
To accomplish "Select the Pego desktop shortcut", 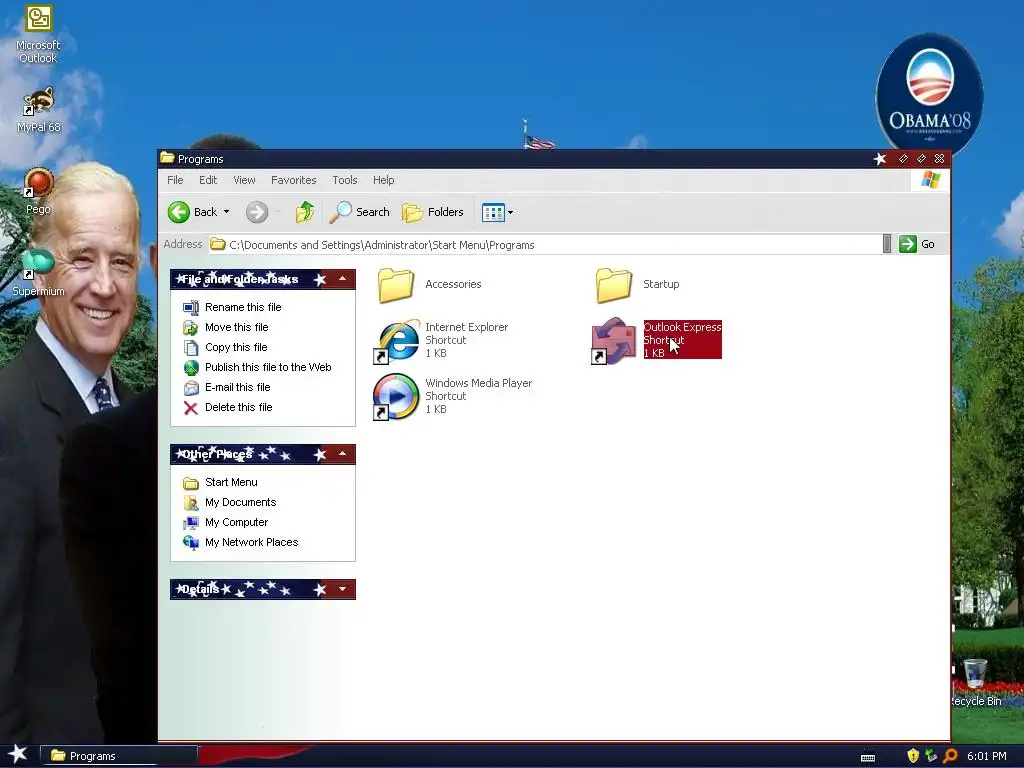I will tap(38, 191).
